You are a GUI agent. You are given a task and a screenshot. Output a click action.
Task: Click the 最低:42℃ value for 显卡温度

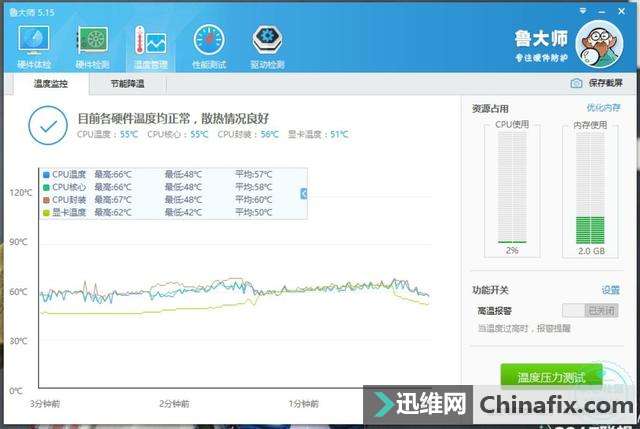coord(183,213)
